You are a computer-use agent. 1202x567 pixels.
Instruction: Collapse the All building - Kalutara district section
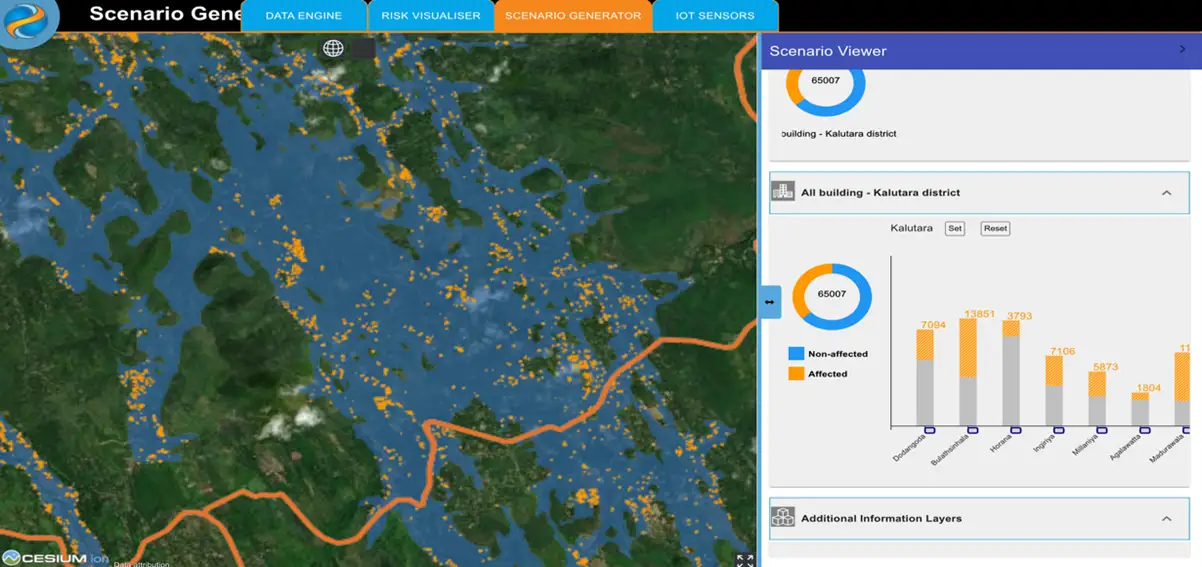pos(1166,193)
